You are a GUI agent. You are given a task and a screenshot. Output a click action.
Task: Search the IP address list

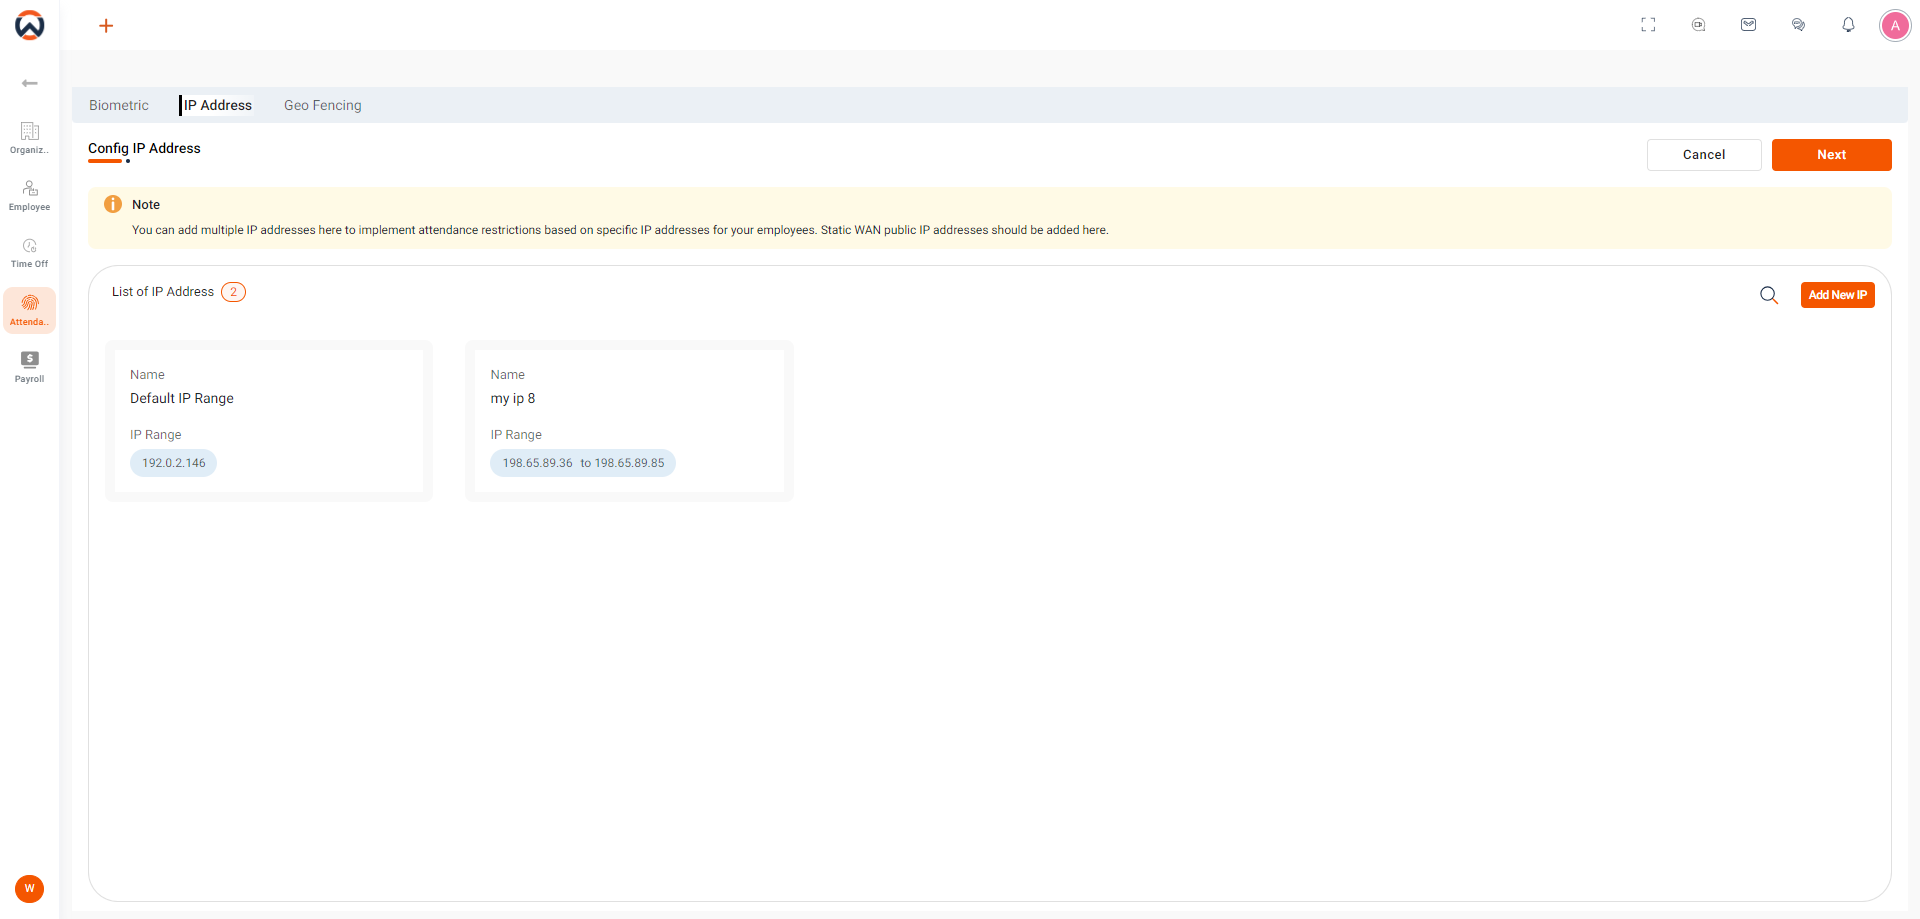click(1769, 295)
